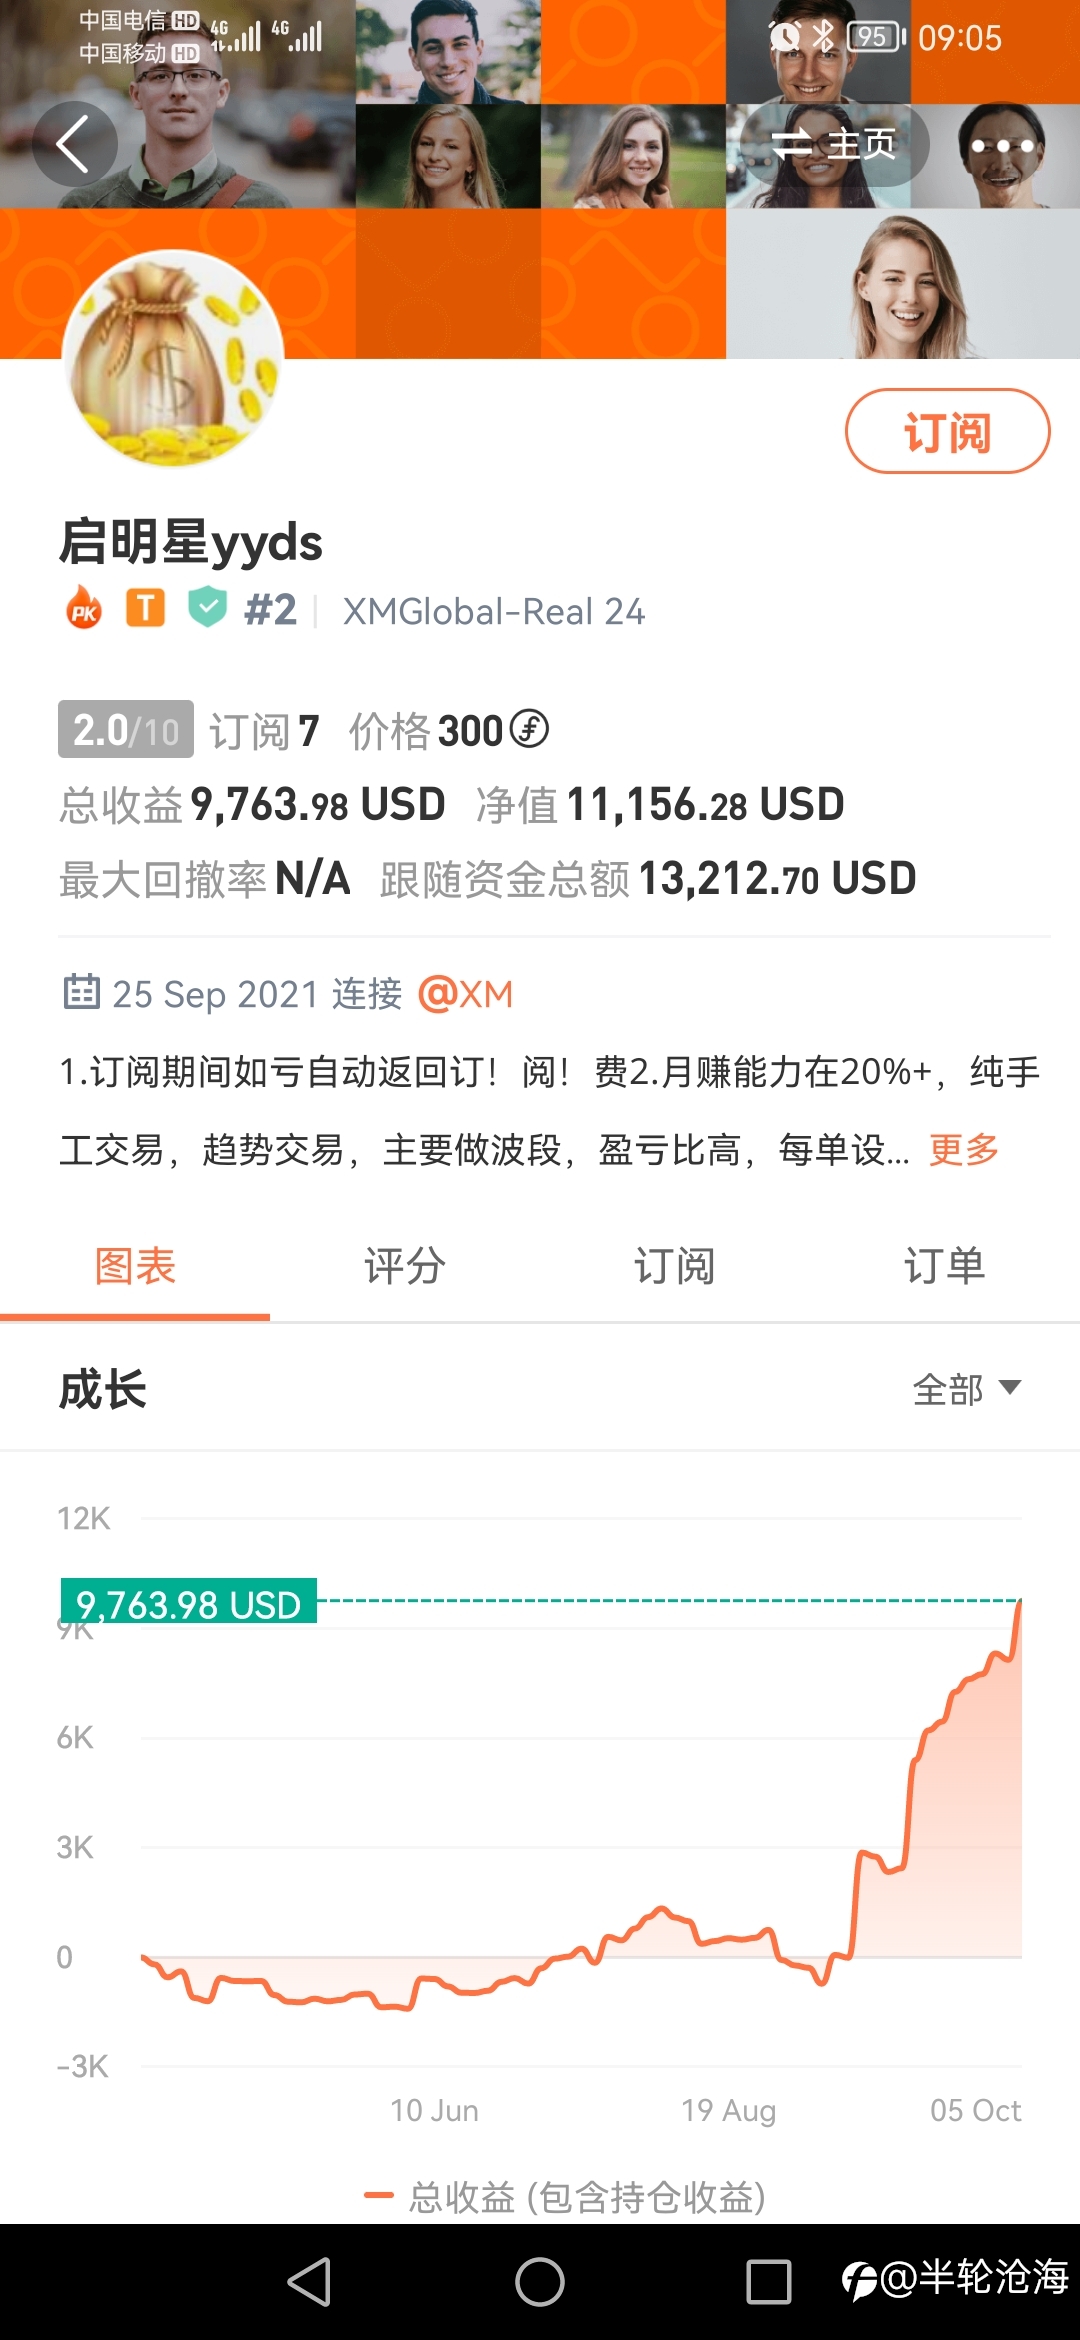Tap the Android home circle button

[540, 2282]
